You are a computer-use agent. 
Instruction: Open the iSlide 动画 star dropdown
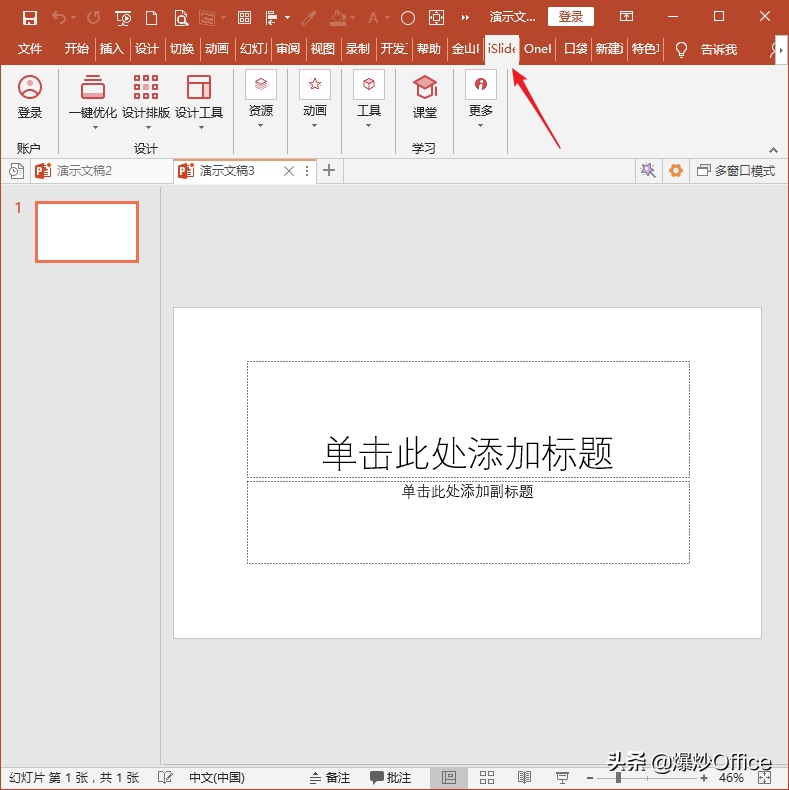click(315, 100)
